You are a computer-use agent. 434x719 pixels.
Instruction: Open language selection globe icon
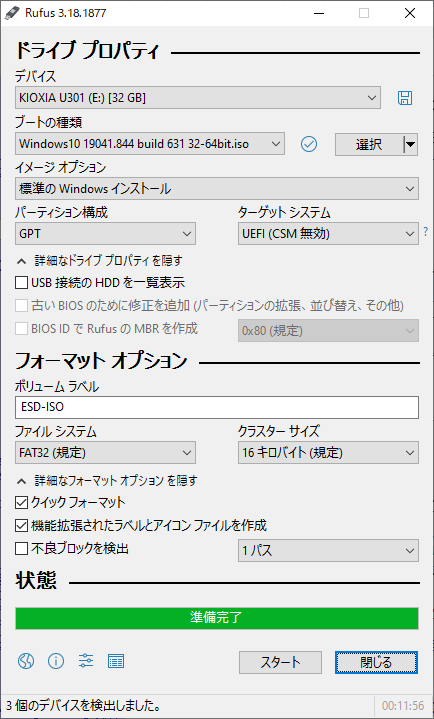[x=26, y=661]
